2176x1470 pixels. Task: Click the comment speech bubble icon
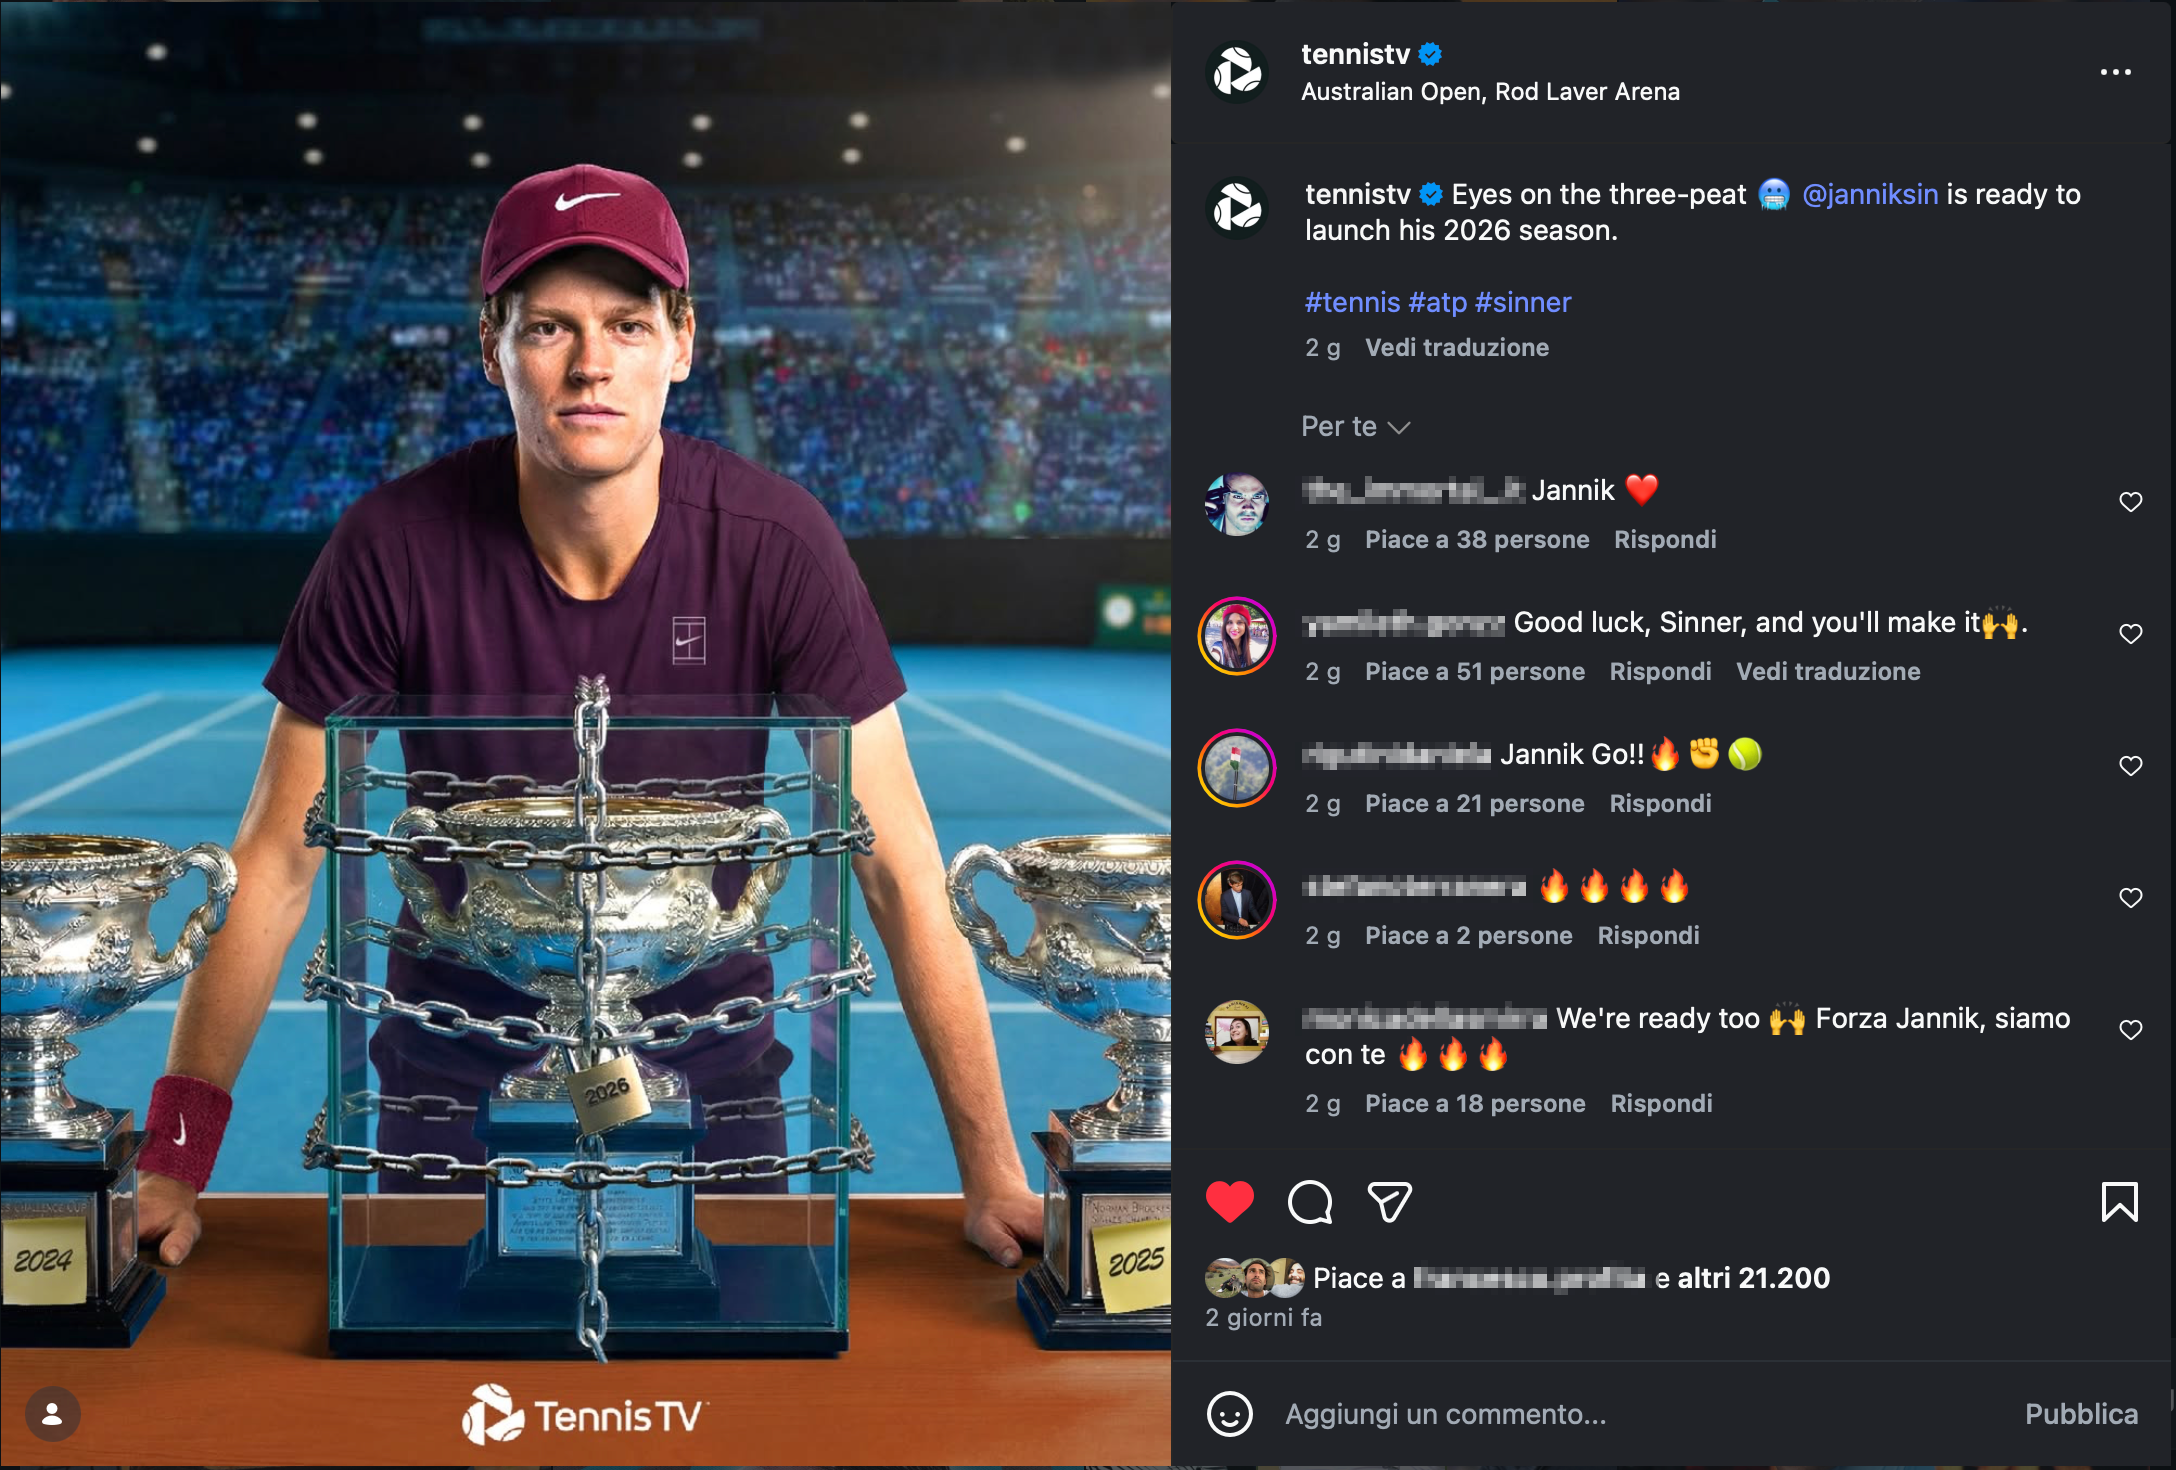pyautogui.click(x=1310, y=1202)
